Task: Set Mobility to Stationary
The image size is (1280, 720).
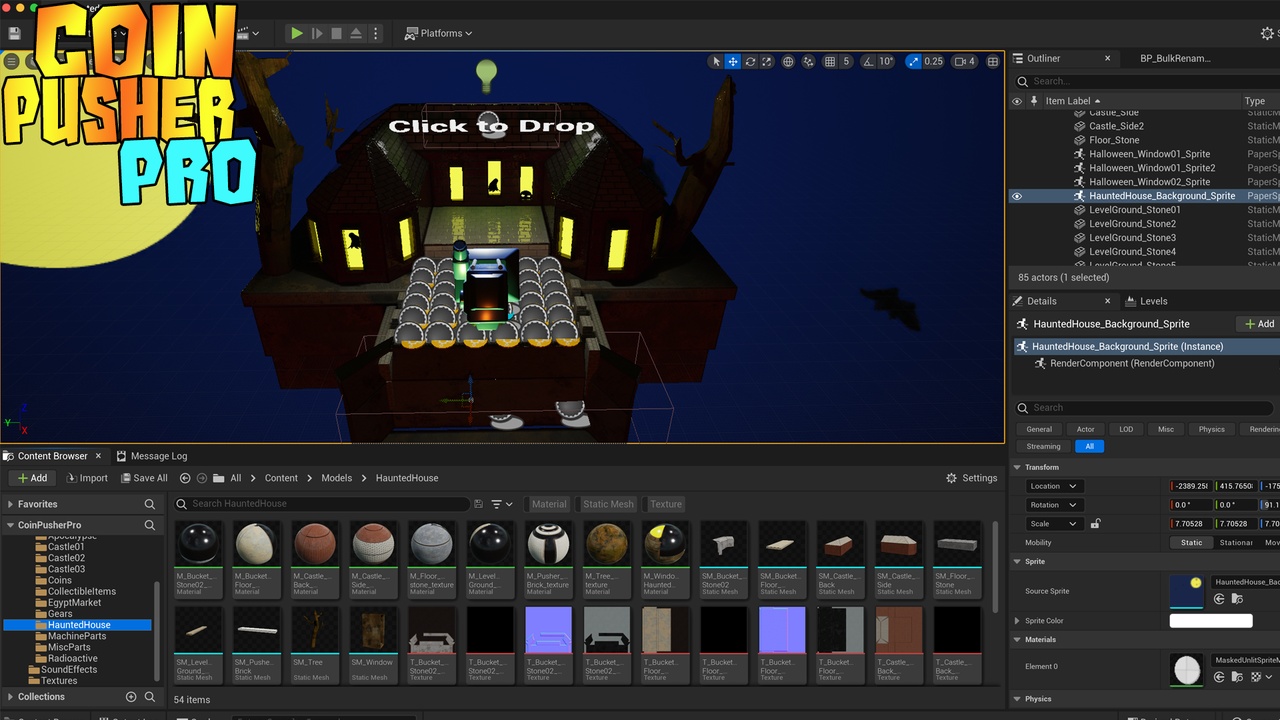Action: [x=1236, y=542]
